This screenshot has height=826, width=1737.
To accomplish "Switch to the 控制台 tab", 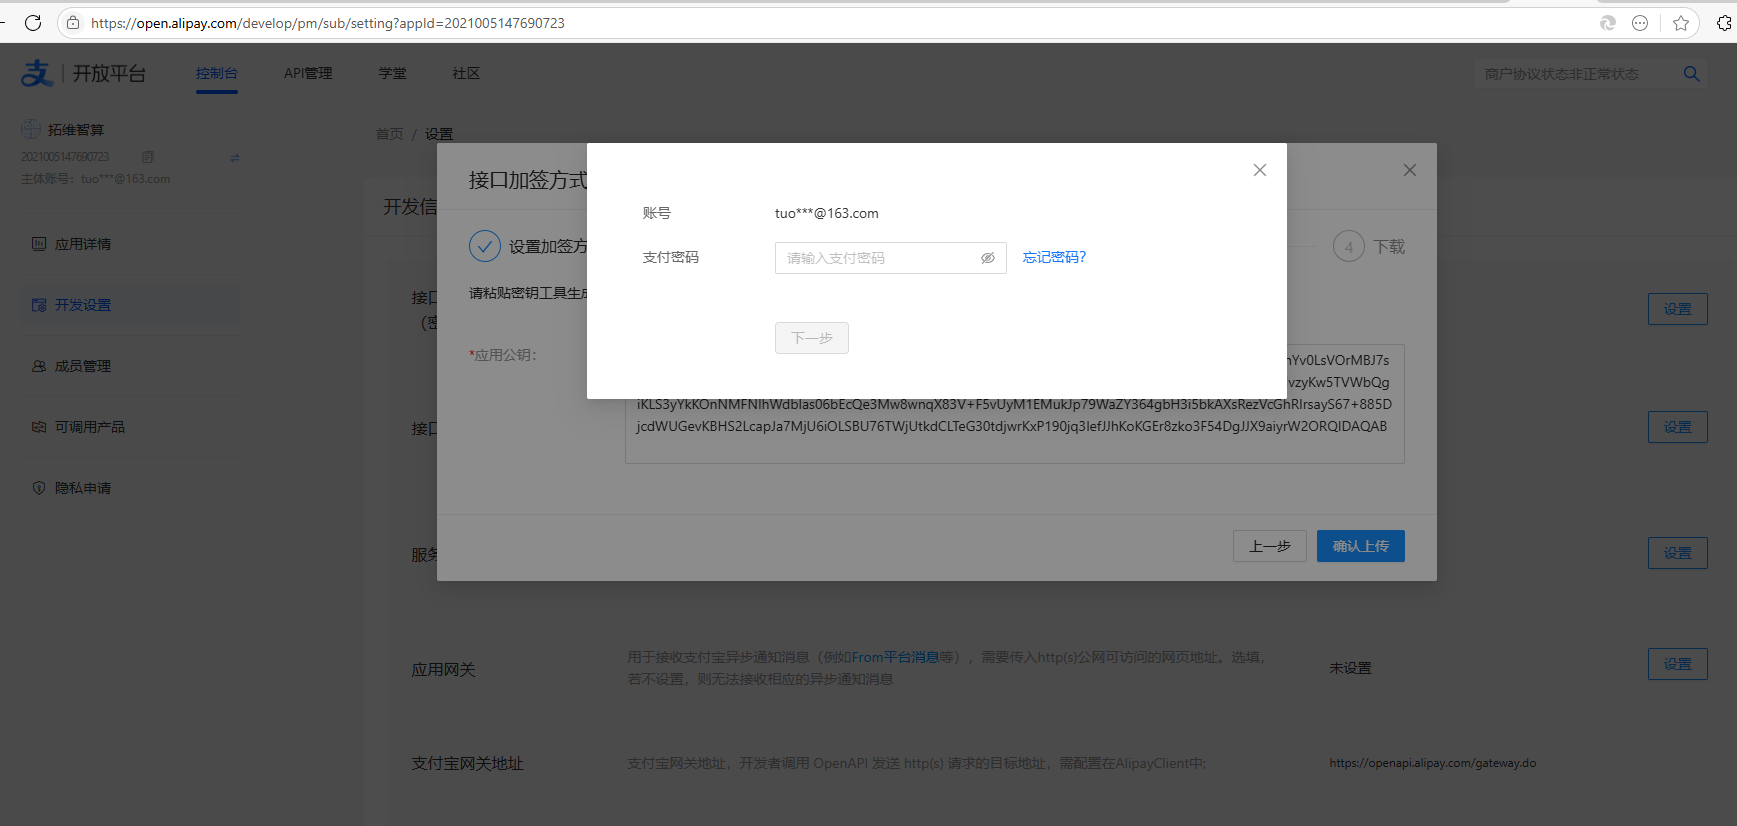I will tap(217, 73).
